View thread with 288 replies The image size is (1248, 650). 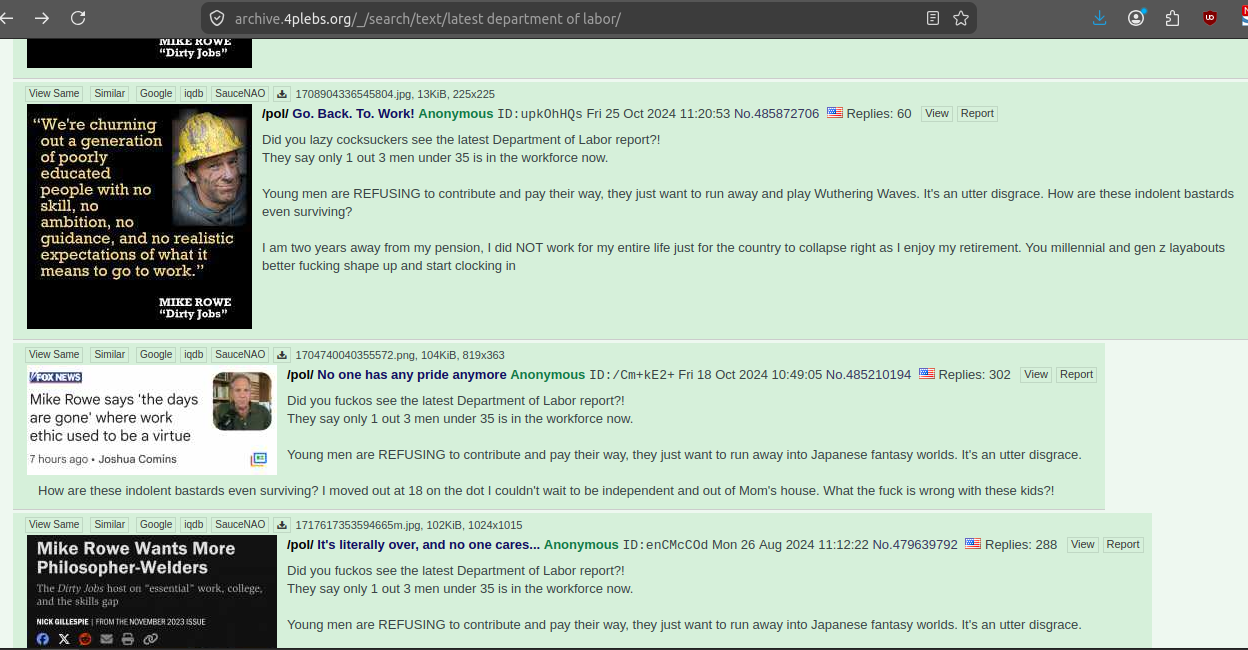pos(1082,544)
